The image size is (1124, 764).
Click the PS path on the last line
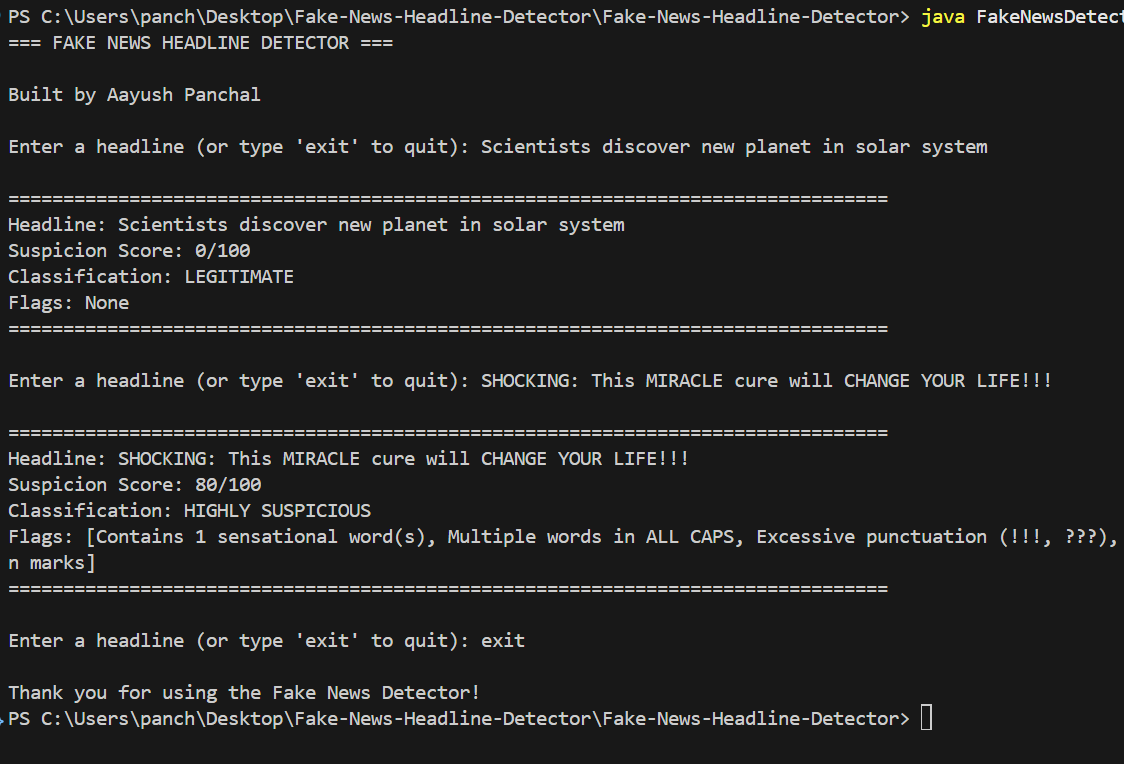[459, 718]
